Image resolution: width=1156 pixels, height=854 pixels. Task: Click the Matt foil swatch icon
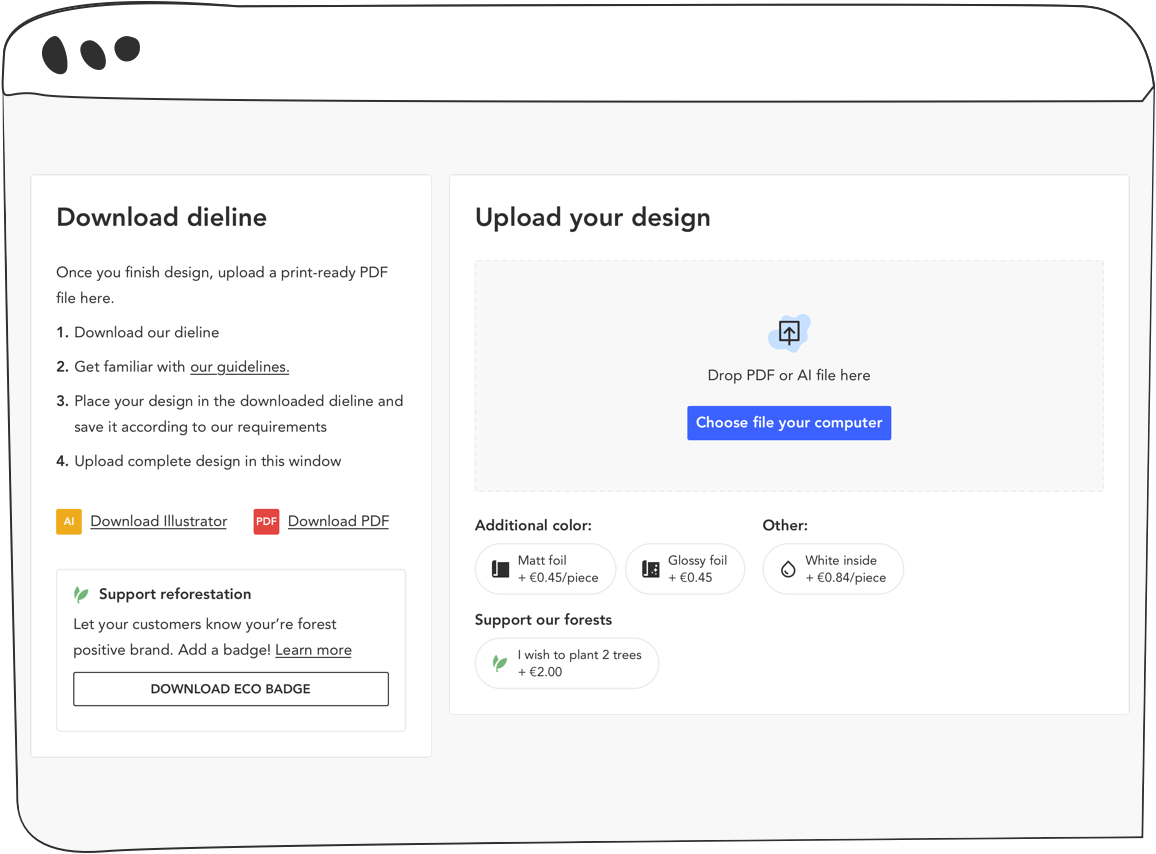(x=501, y=569)
